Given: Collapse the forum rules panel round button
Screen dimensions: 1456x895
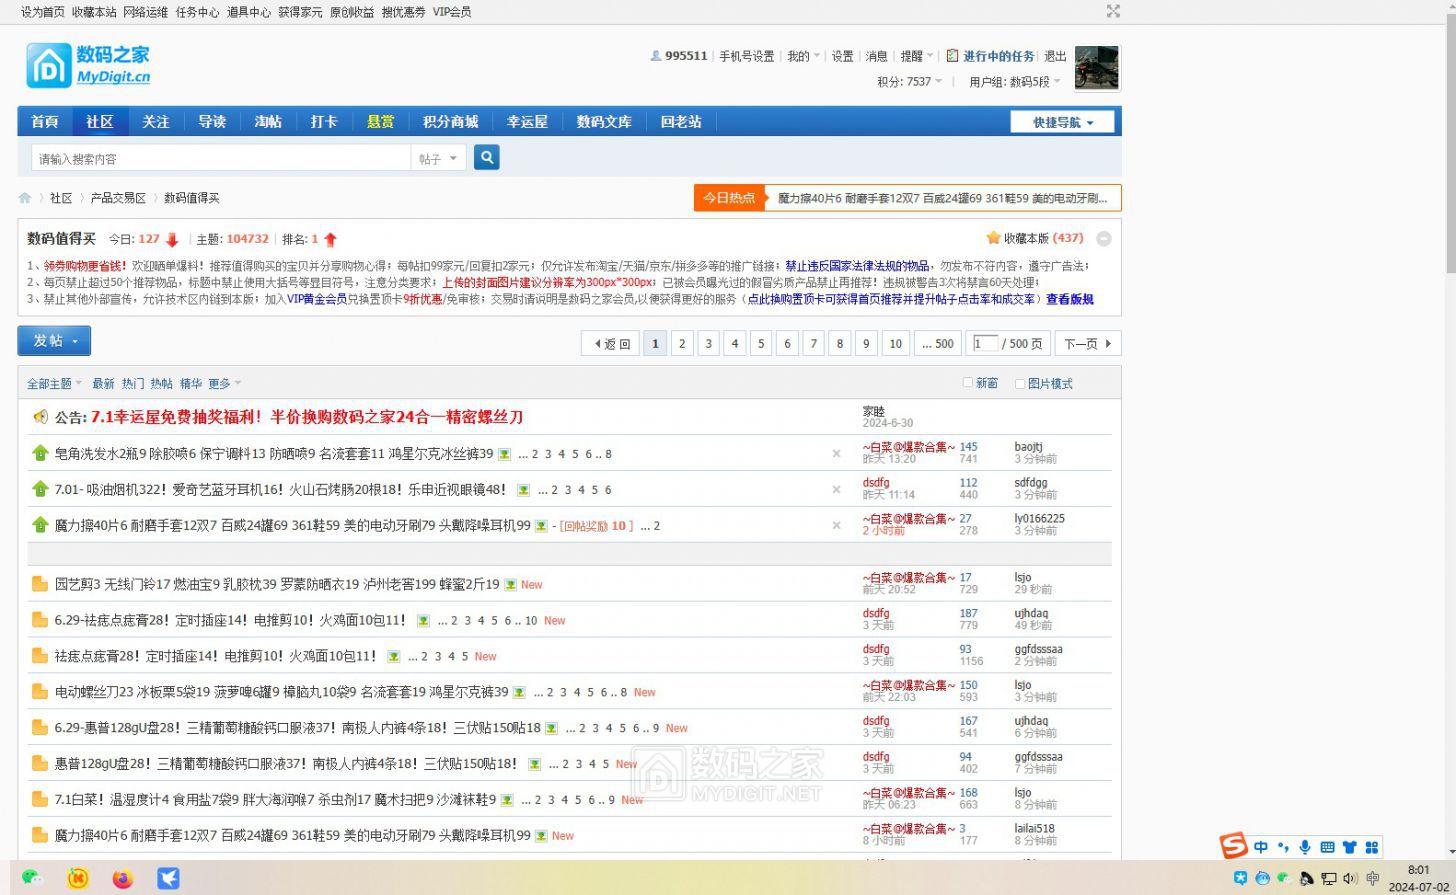Looking at the screenshot, I should coord(1104,238).
